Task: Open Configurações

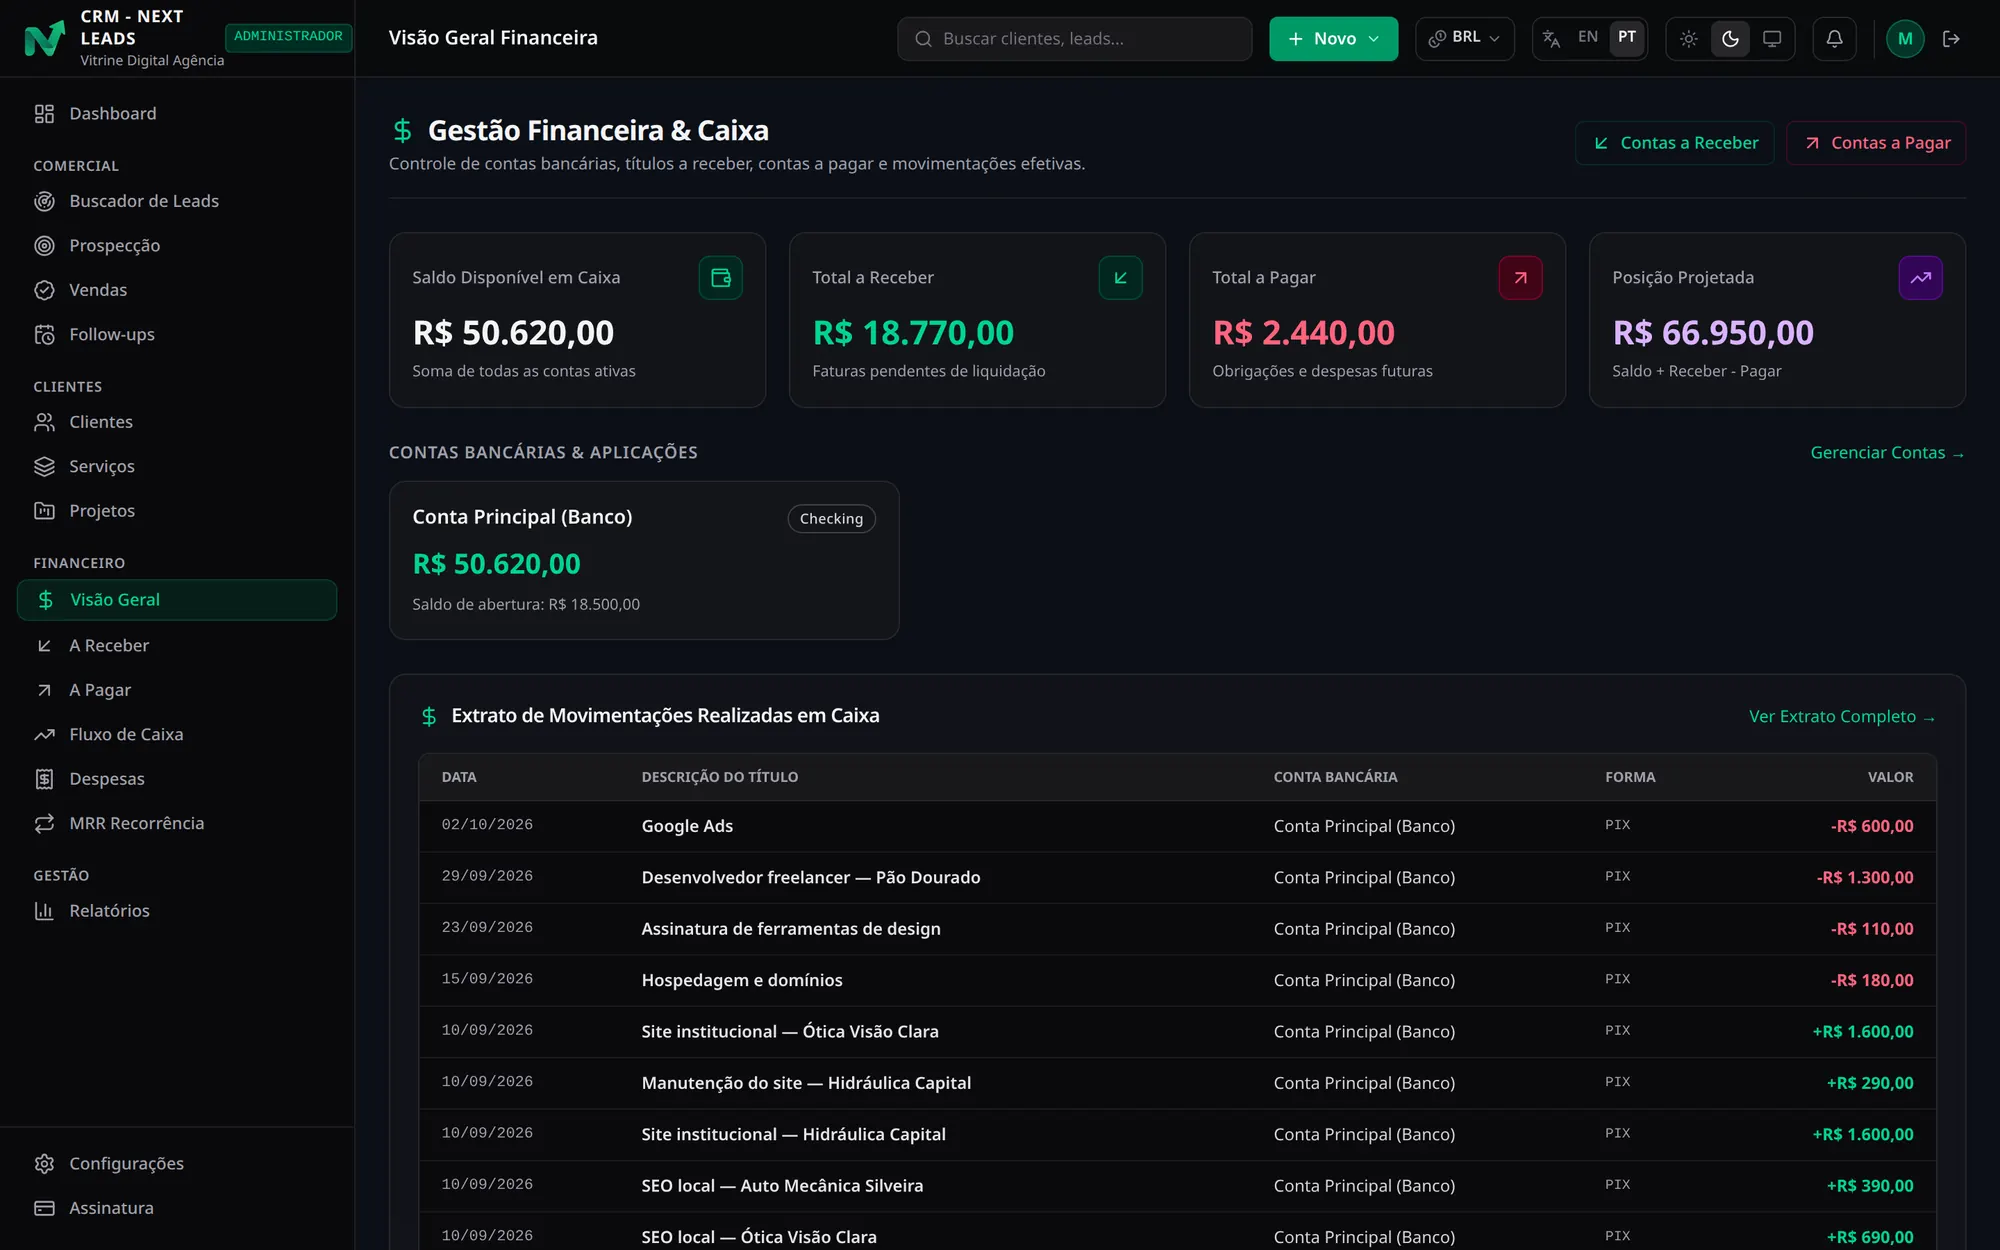Action: tap(177, 1164)
